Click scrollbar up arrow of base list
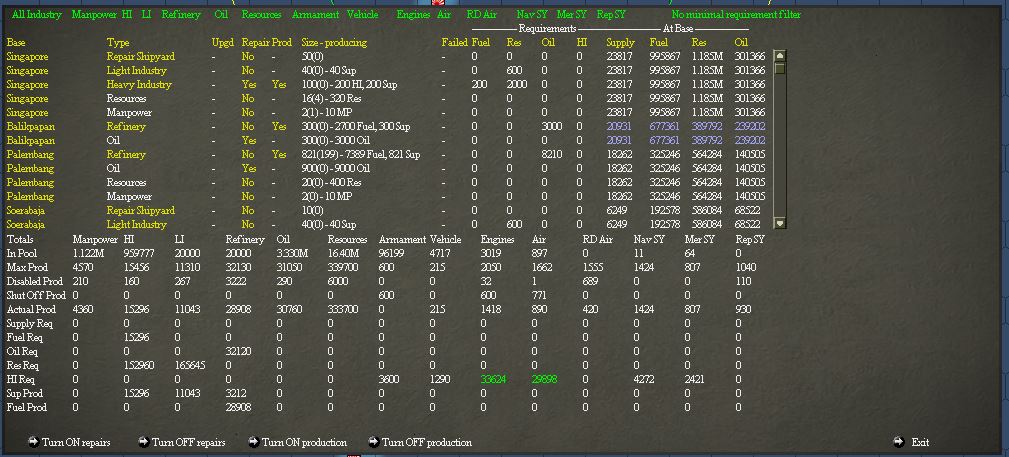Screen dimensions: 1009x457 click(780, 56)
